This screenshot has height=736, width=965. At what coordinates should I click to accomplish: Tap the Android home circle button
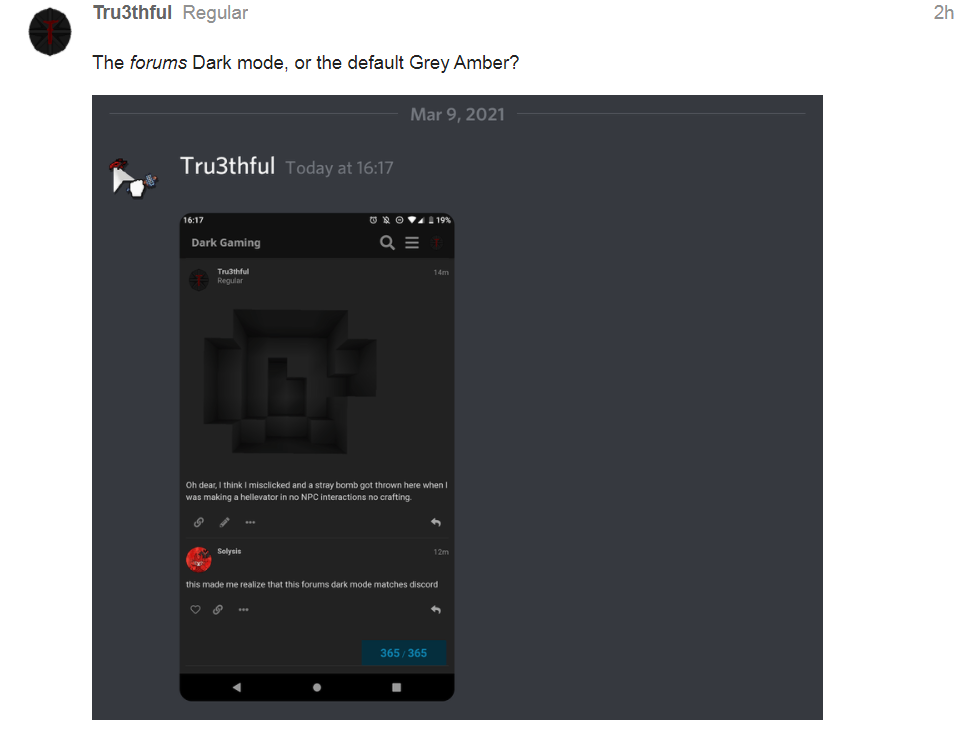coord(317,687)
